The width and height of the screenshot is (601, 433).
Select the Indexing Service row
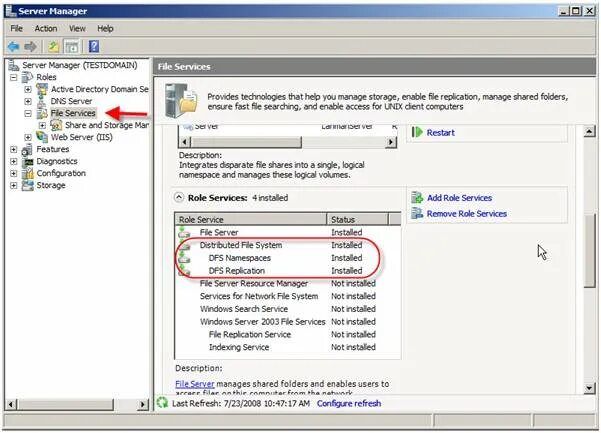288,347
